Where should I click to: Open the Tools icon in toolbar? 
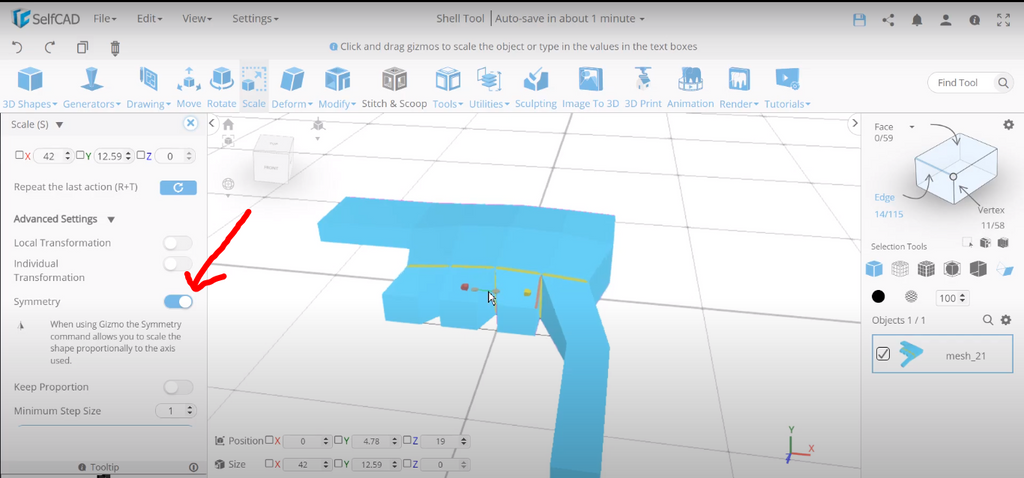(x=447, y=88)
